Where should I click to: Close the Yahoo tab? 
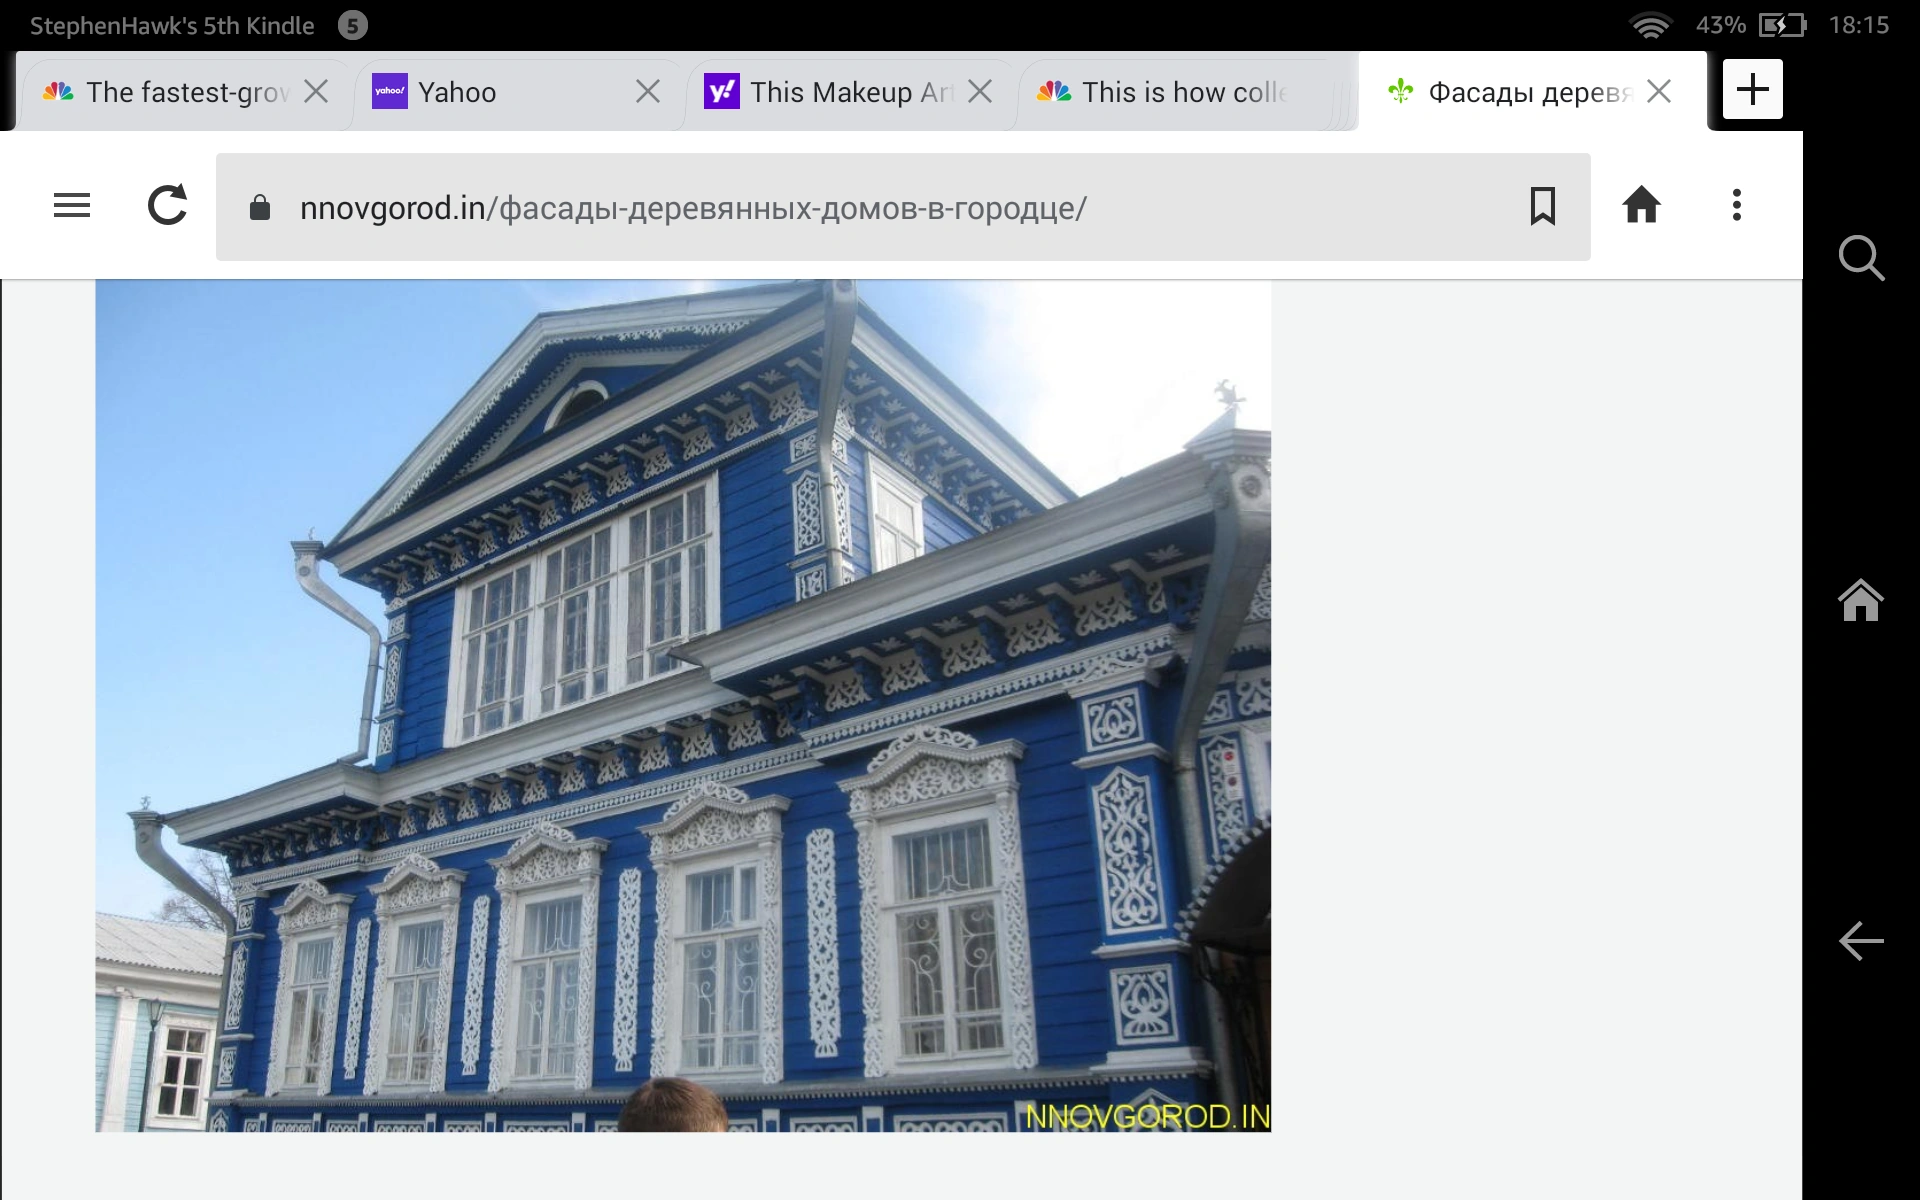(x=648, y=92)
